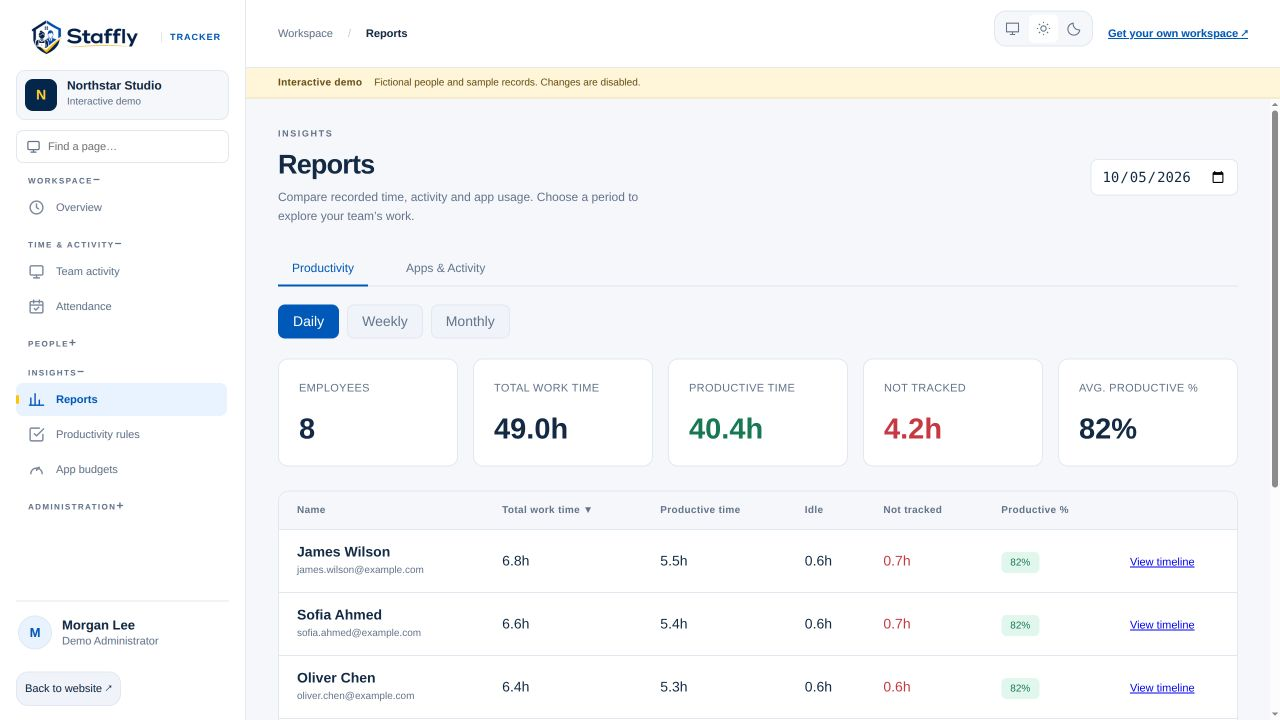Open Productivity rules page
Viewport: 1280px width, 720px height.
122,434
